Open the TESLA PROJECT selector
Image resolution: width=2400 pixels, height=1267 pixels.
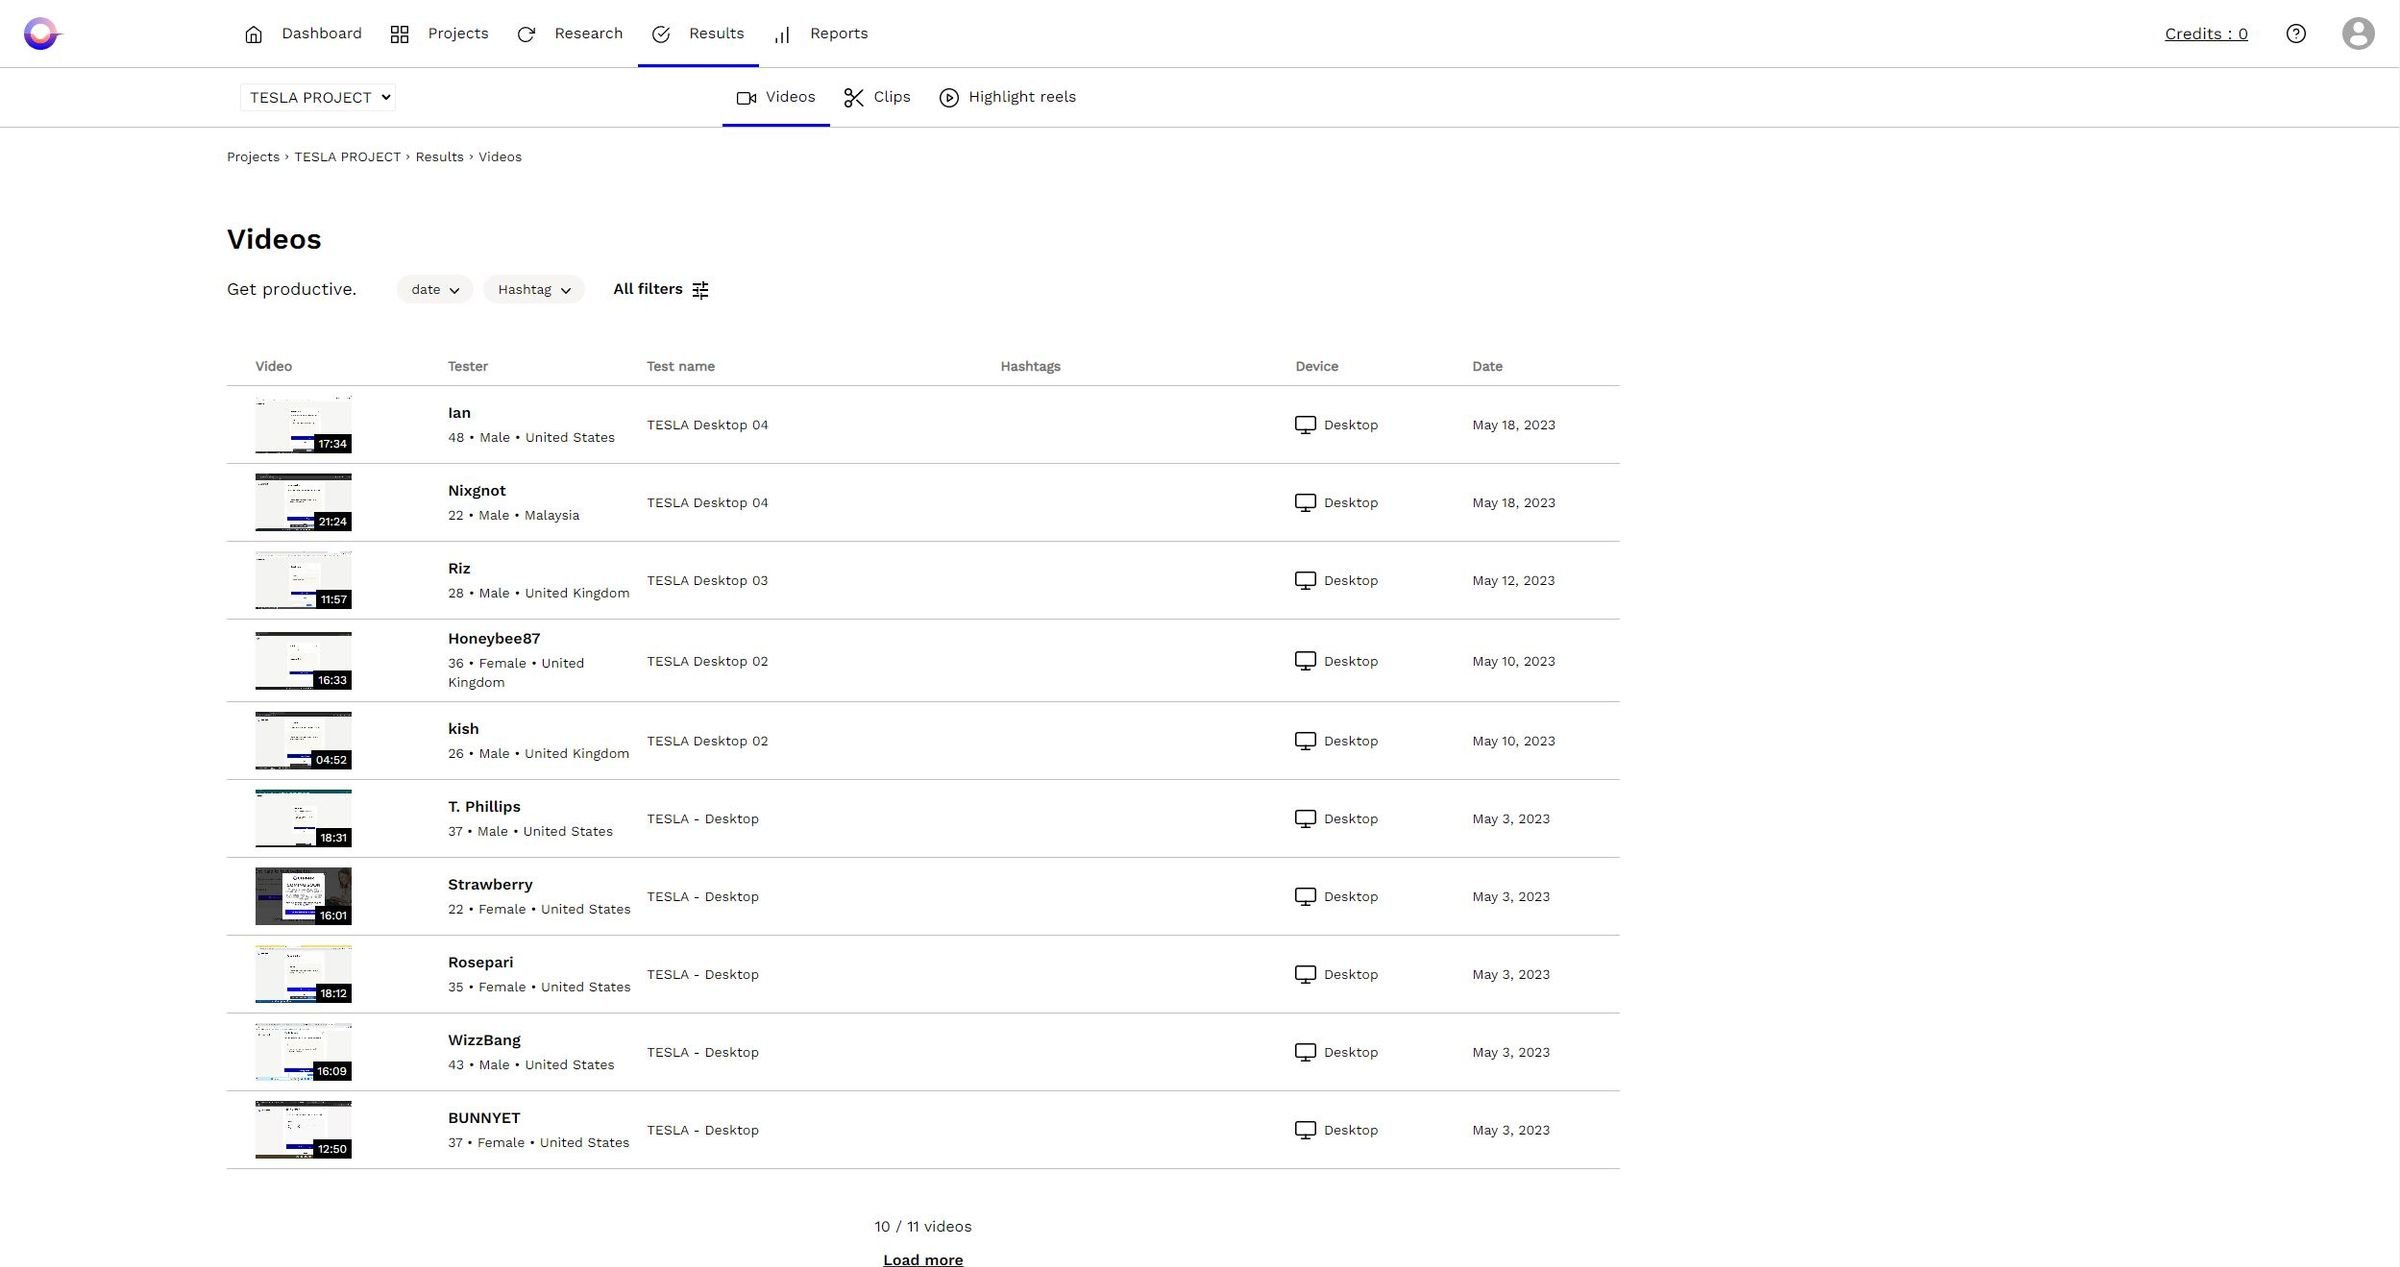[x=317, y=97]
